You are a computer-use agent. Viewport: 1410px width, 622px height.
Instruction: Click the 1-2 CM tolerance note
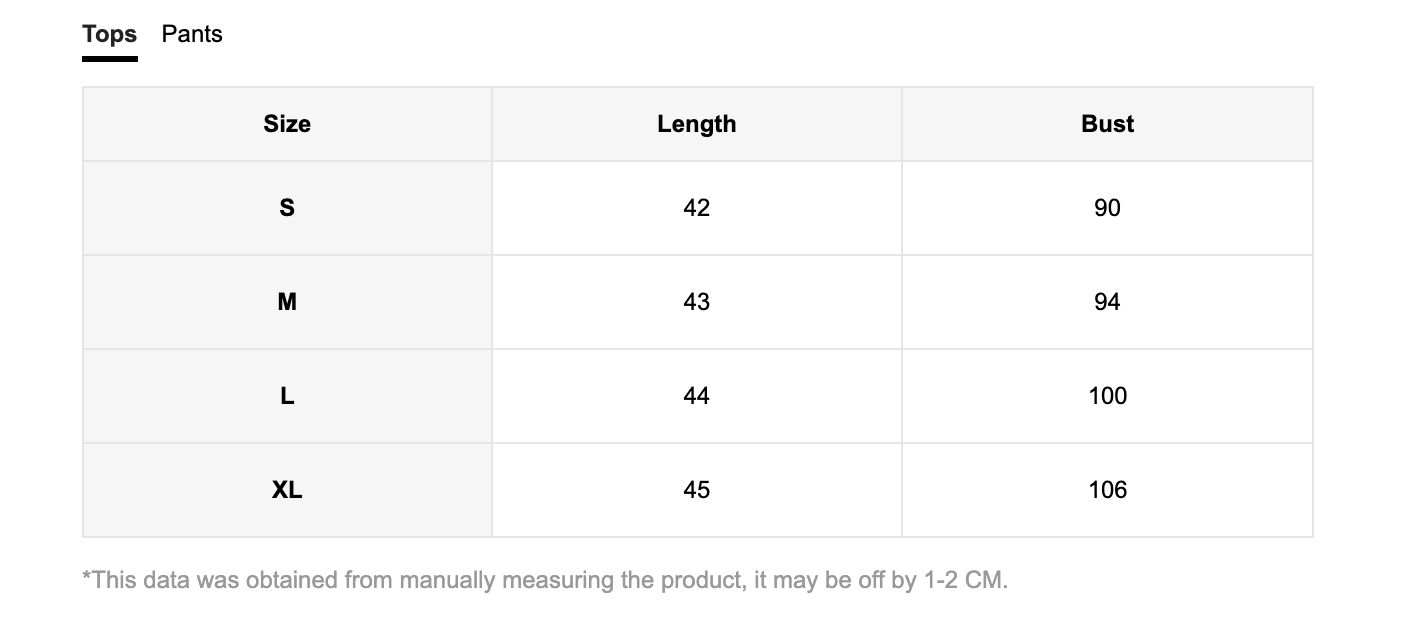(x=964, y=580)
